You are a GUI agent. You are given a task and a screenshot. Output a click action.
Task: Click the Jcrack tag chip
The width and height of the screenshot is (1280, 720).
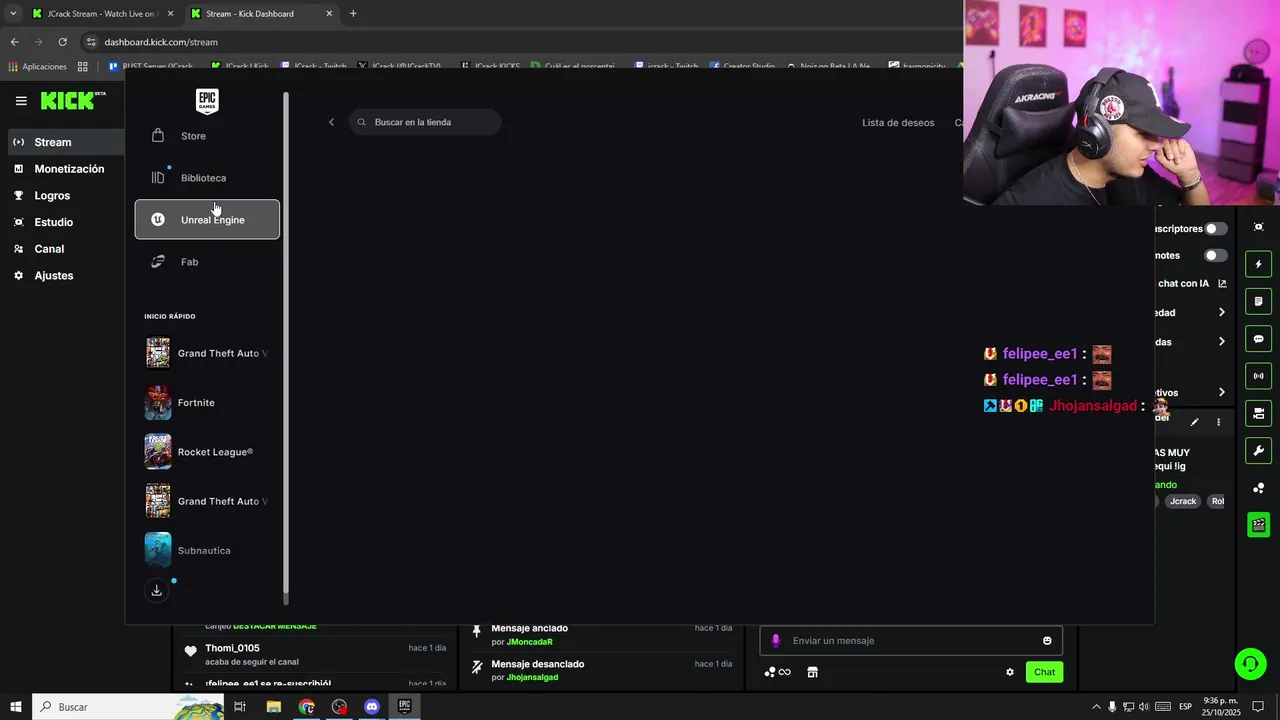point(1183,501)
